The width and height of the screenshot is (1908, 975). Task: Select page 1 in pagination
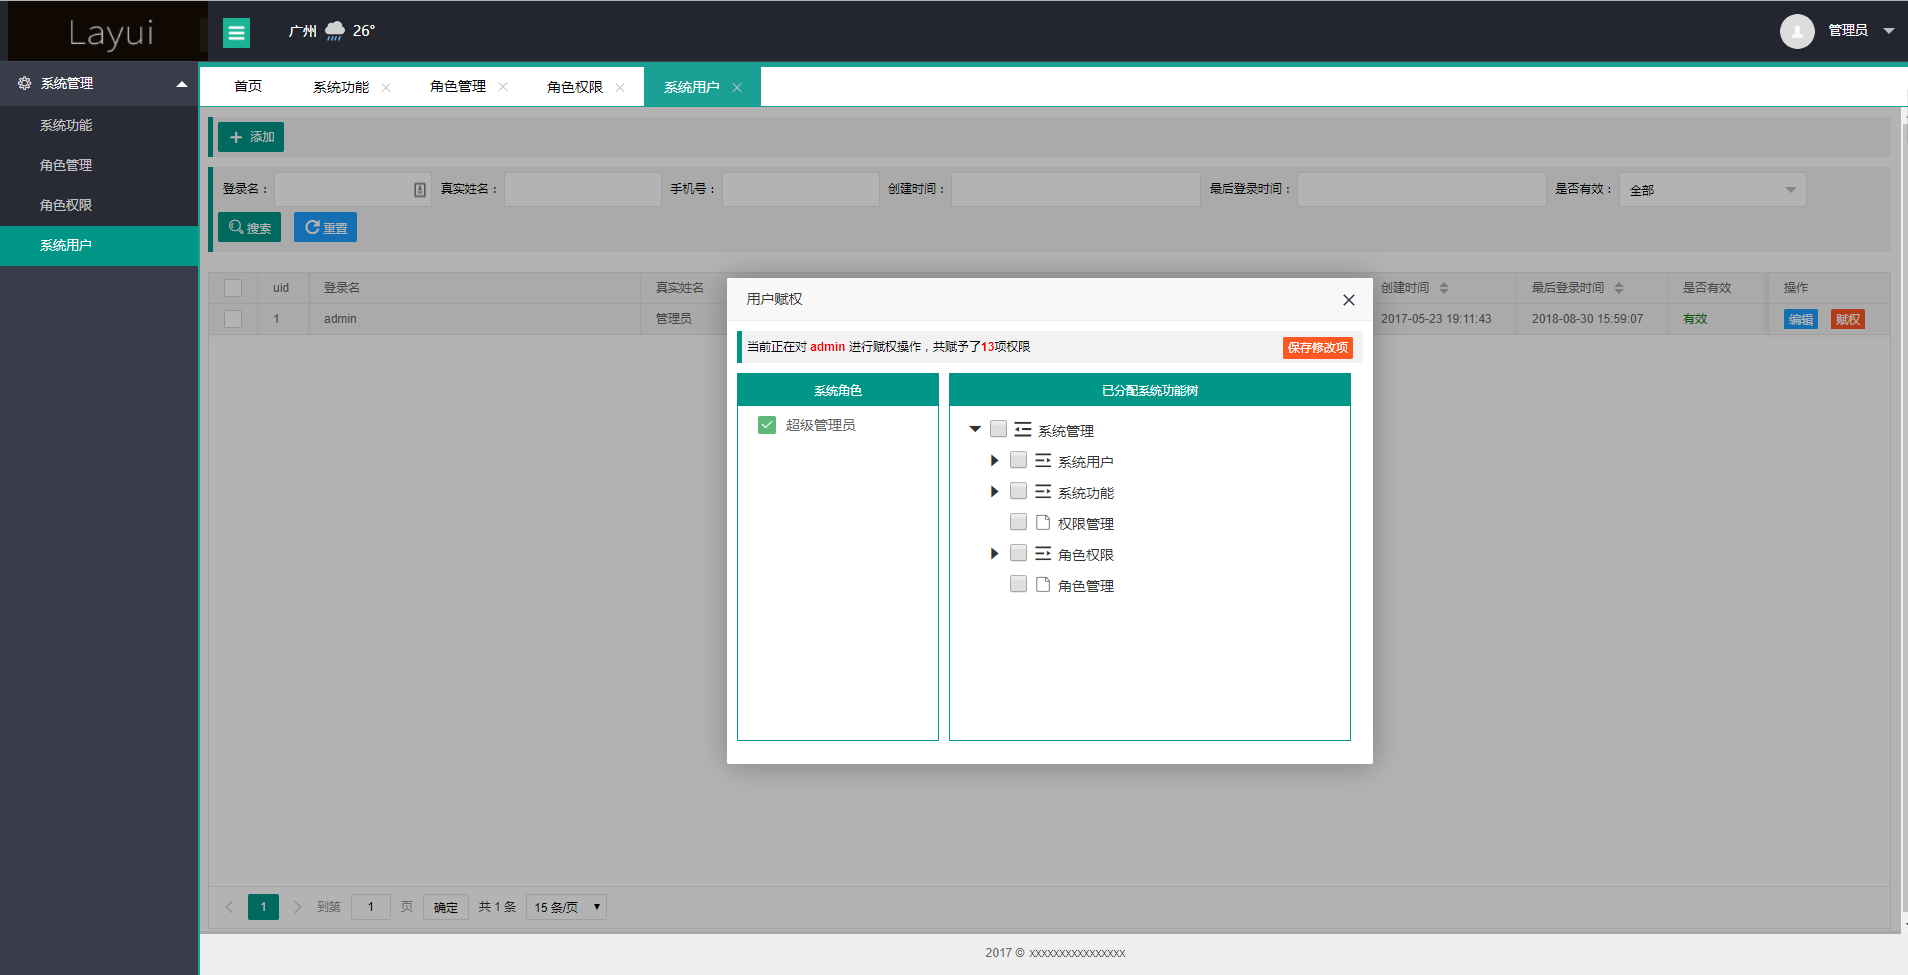pyautogui.click(x=263, y=907)
